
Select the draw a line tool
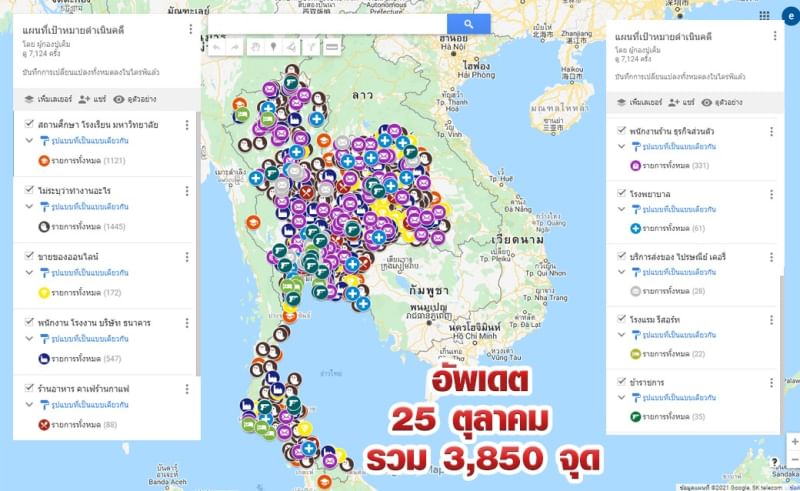pos(291,47)
